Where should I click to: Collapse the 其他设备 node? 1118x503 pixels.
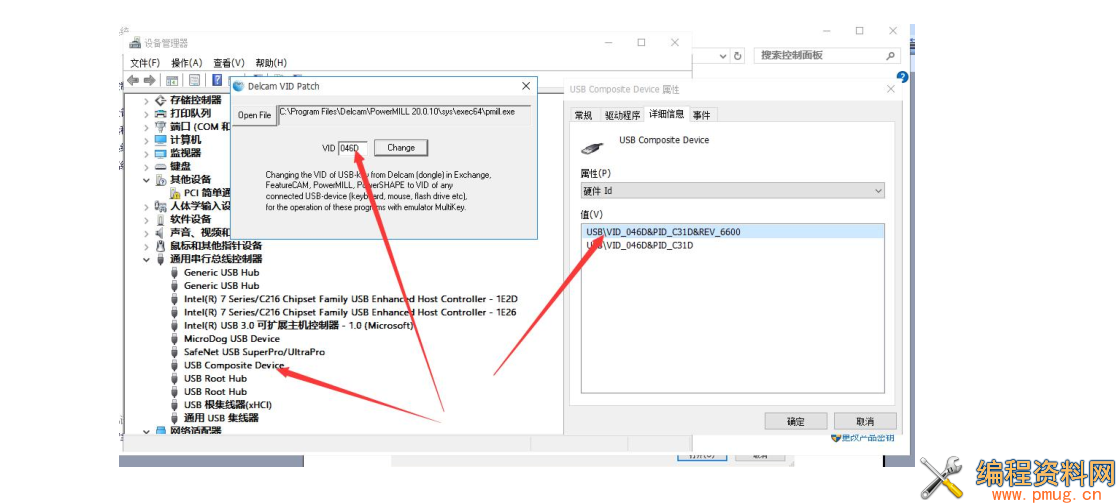pyautogui.click(x=146, y=180)
